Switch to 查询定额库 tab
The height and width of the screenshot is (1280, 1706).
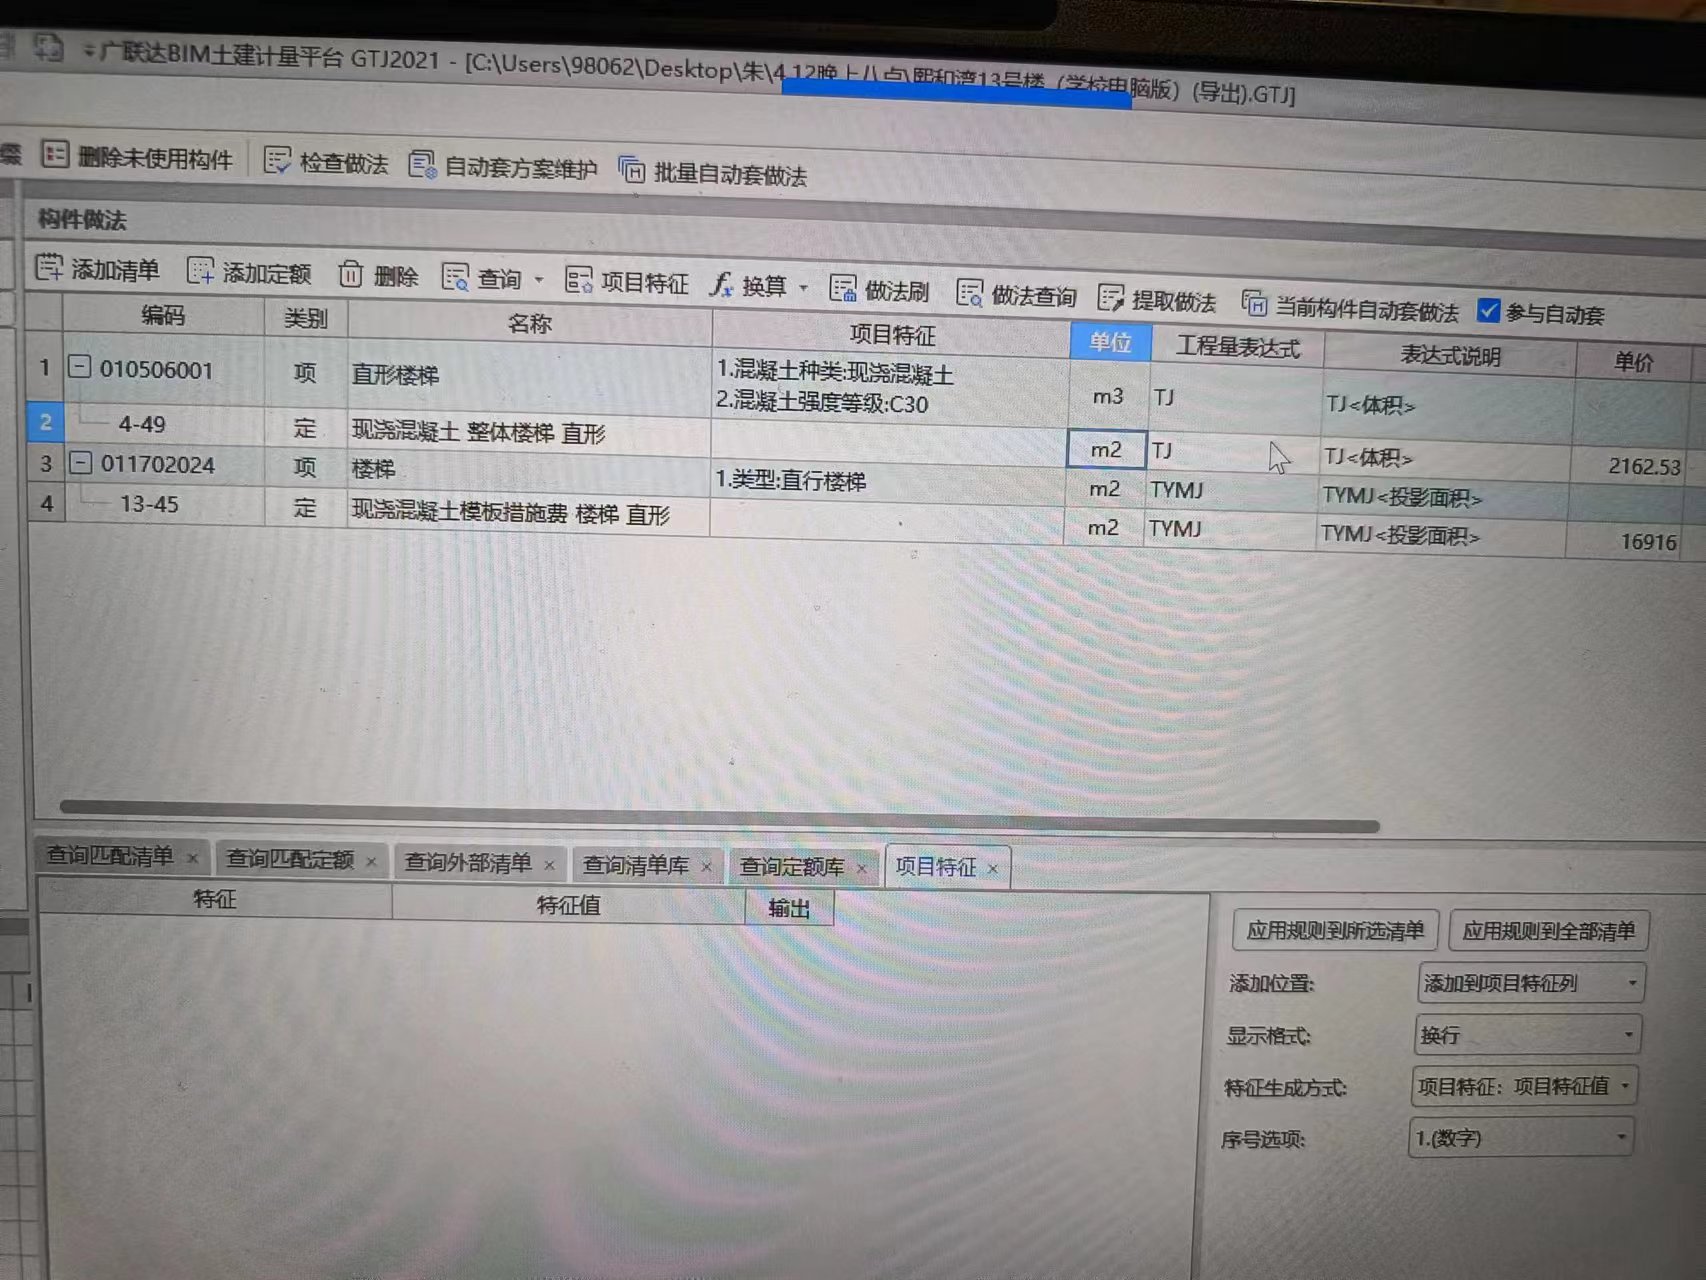792,866
